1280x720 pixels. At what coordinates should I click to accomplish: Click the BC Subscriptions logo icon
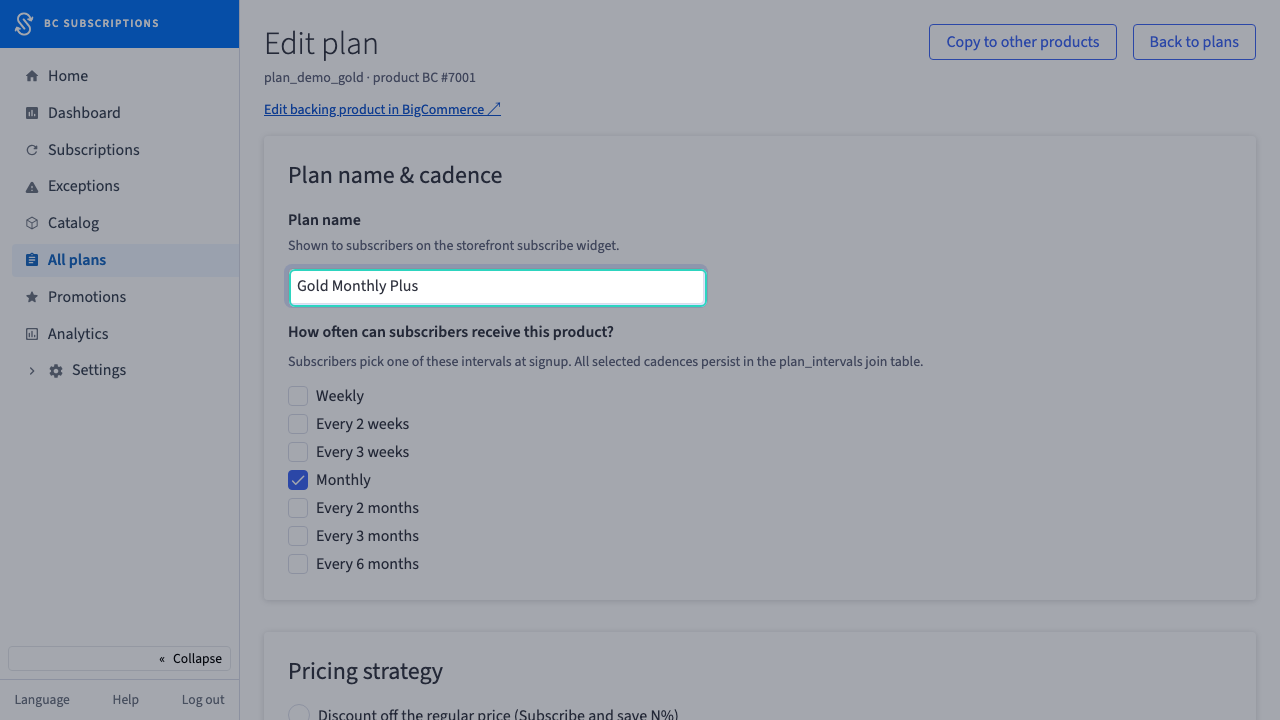coord(24,23)
